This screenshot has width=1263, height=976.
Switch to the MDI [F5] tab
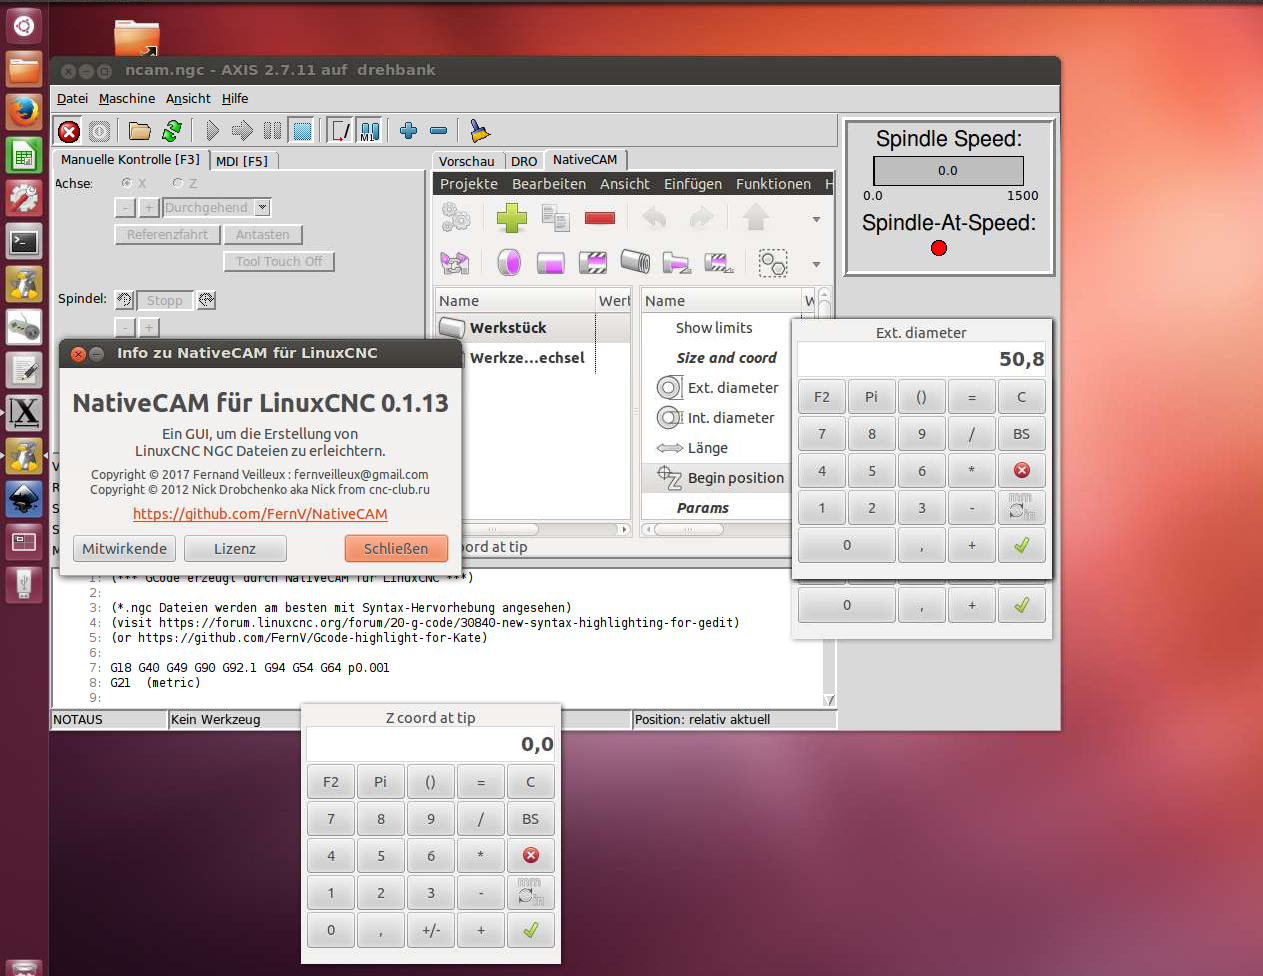click(x=242, y=160)
